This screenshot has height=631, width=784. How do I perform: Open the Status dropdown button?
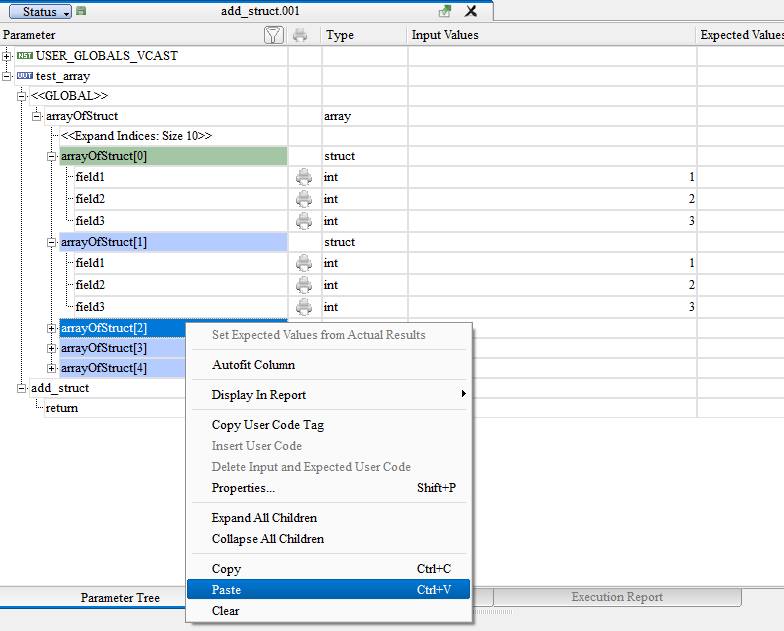[40, 11]
